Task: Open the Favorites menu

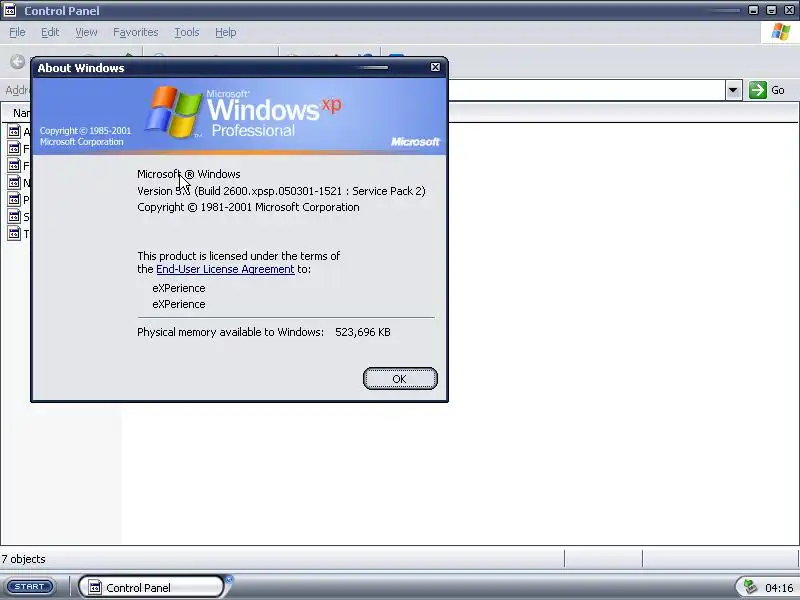Action: click(x=136, y=32)
